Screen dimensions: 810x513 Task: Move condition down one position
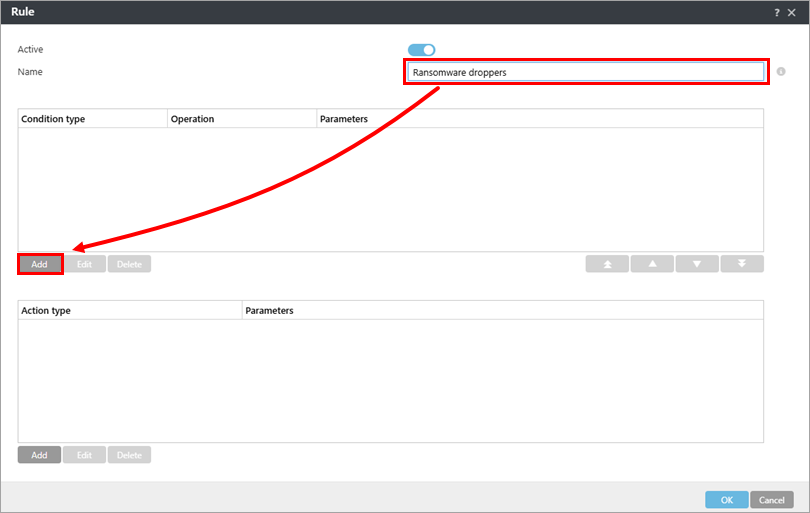coord(697,264)
